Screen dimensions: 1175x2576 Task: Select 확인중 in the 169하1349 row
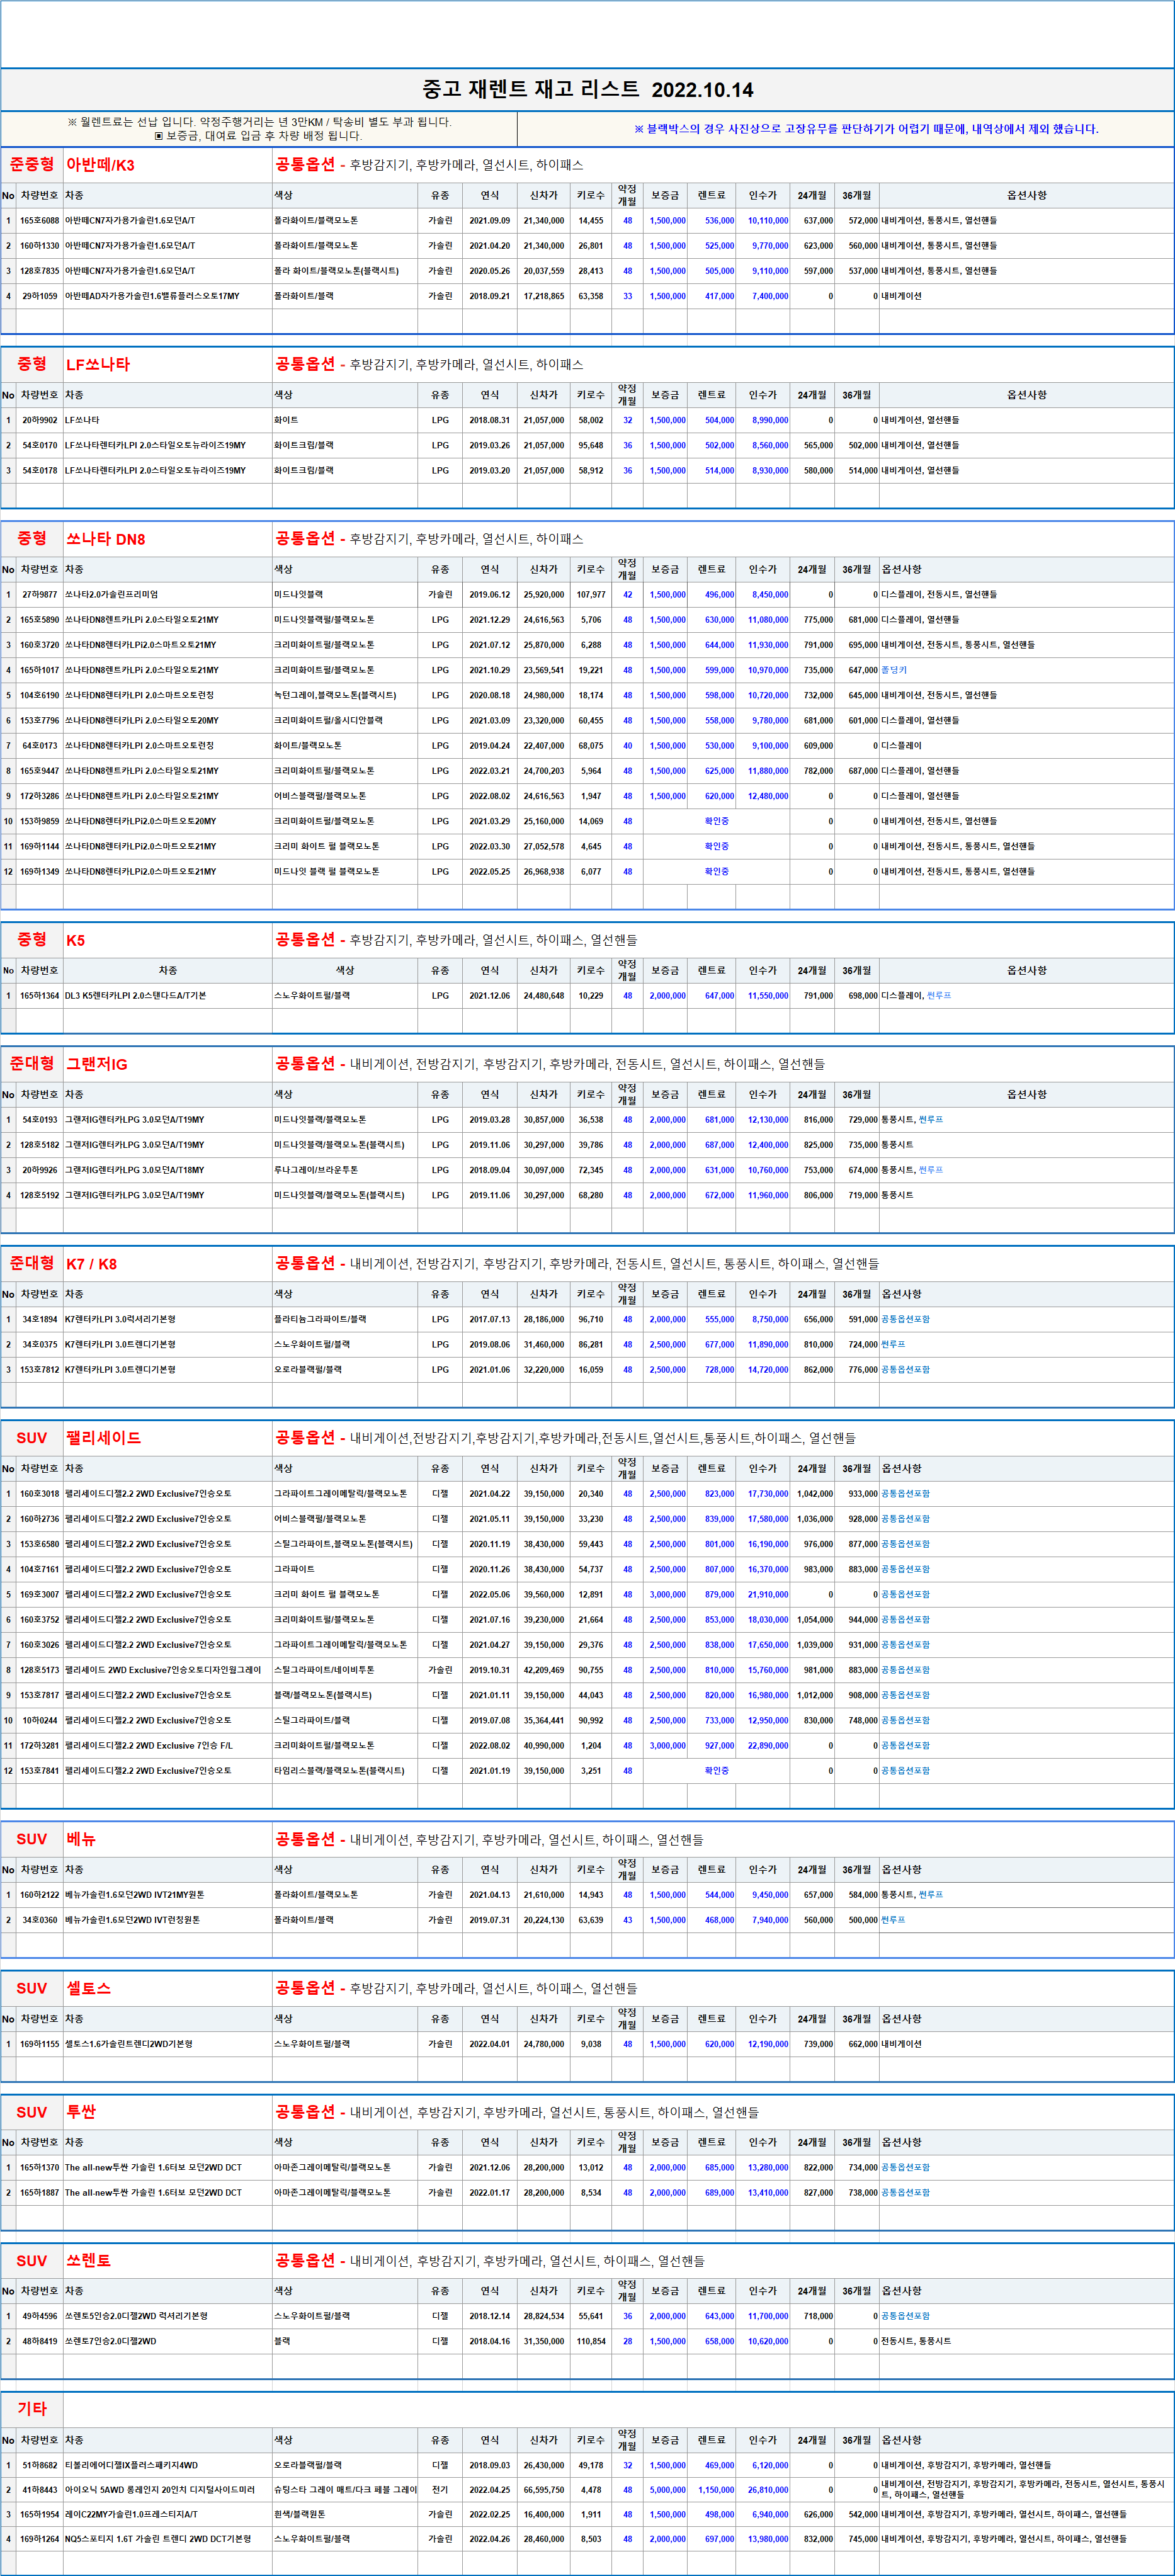(717, 871)
